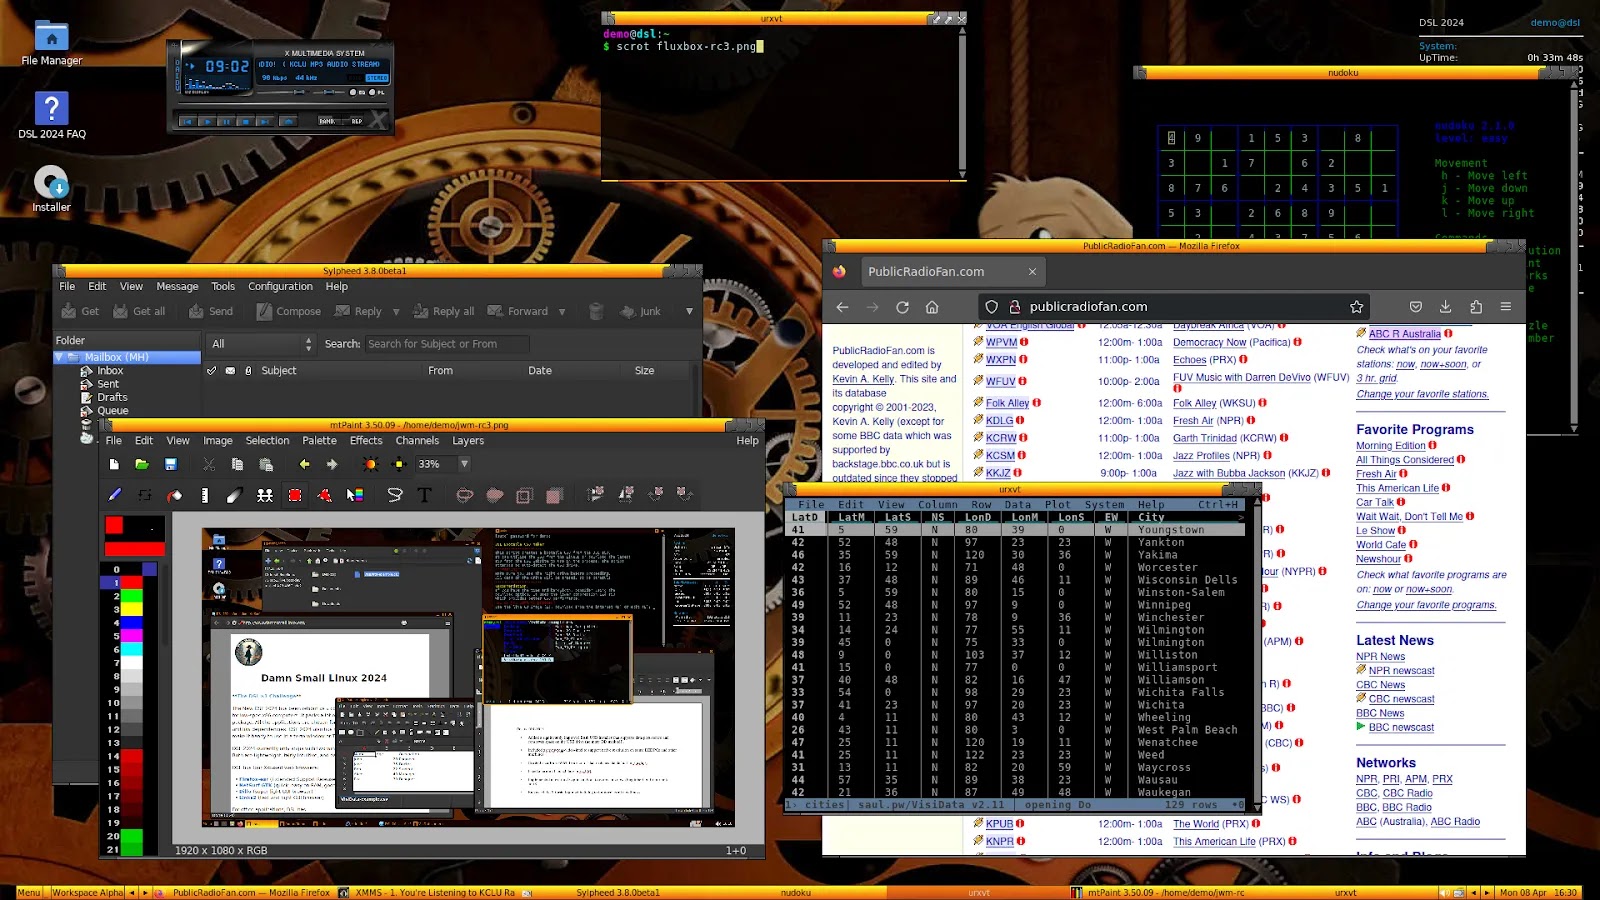This screenshot has width=1600, height=900.
Task: Click mtPaint's save floppy icon
Action: [171, 464]
